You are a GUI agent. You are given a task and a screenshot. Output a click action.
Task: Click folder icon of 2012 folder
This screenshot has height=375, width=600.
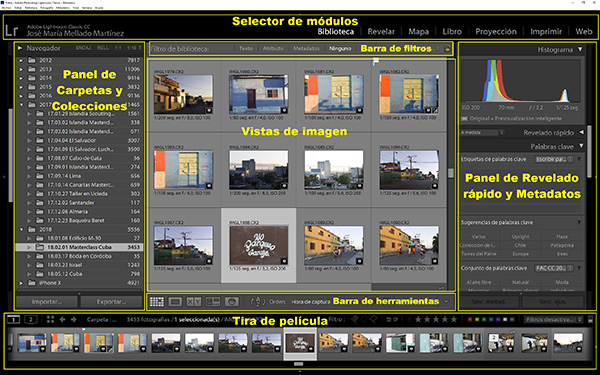point(32,60)
